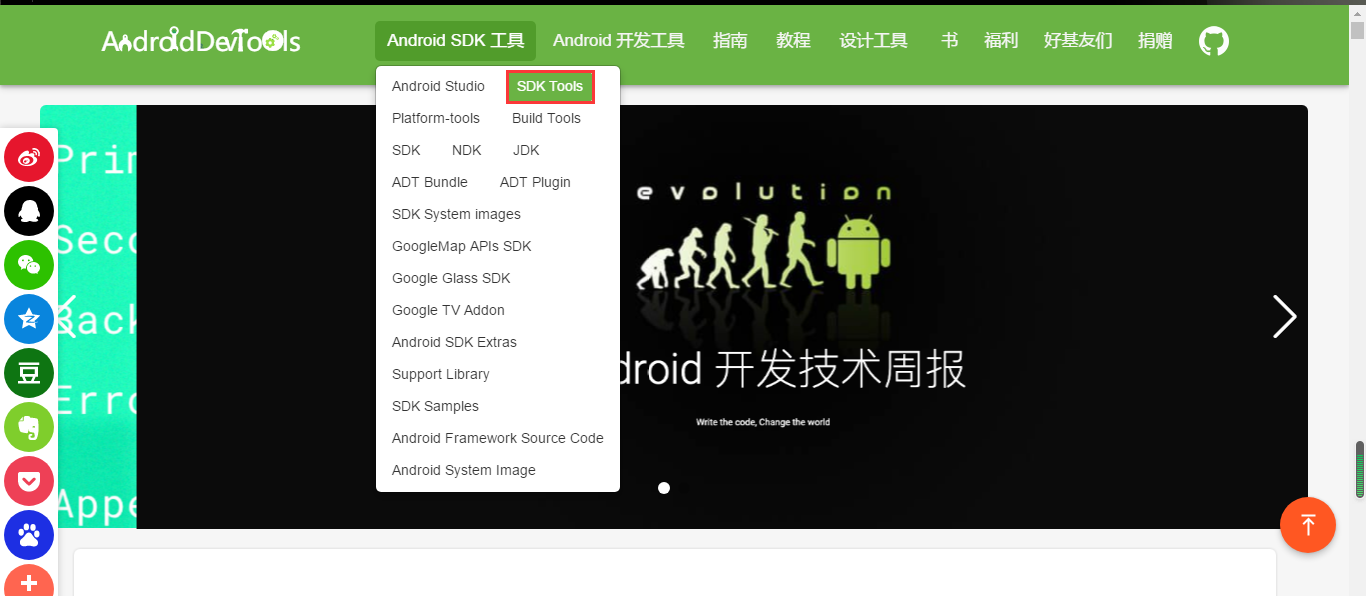Viewport: 1366px width, 596px height.
Task: Open the 教程 menu item
Action: coord(793,40)
